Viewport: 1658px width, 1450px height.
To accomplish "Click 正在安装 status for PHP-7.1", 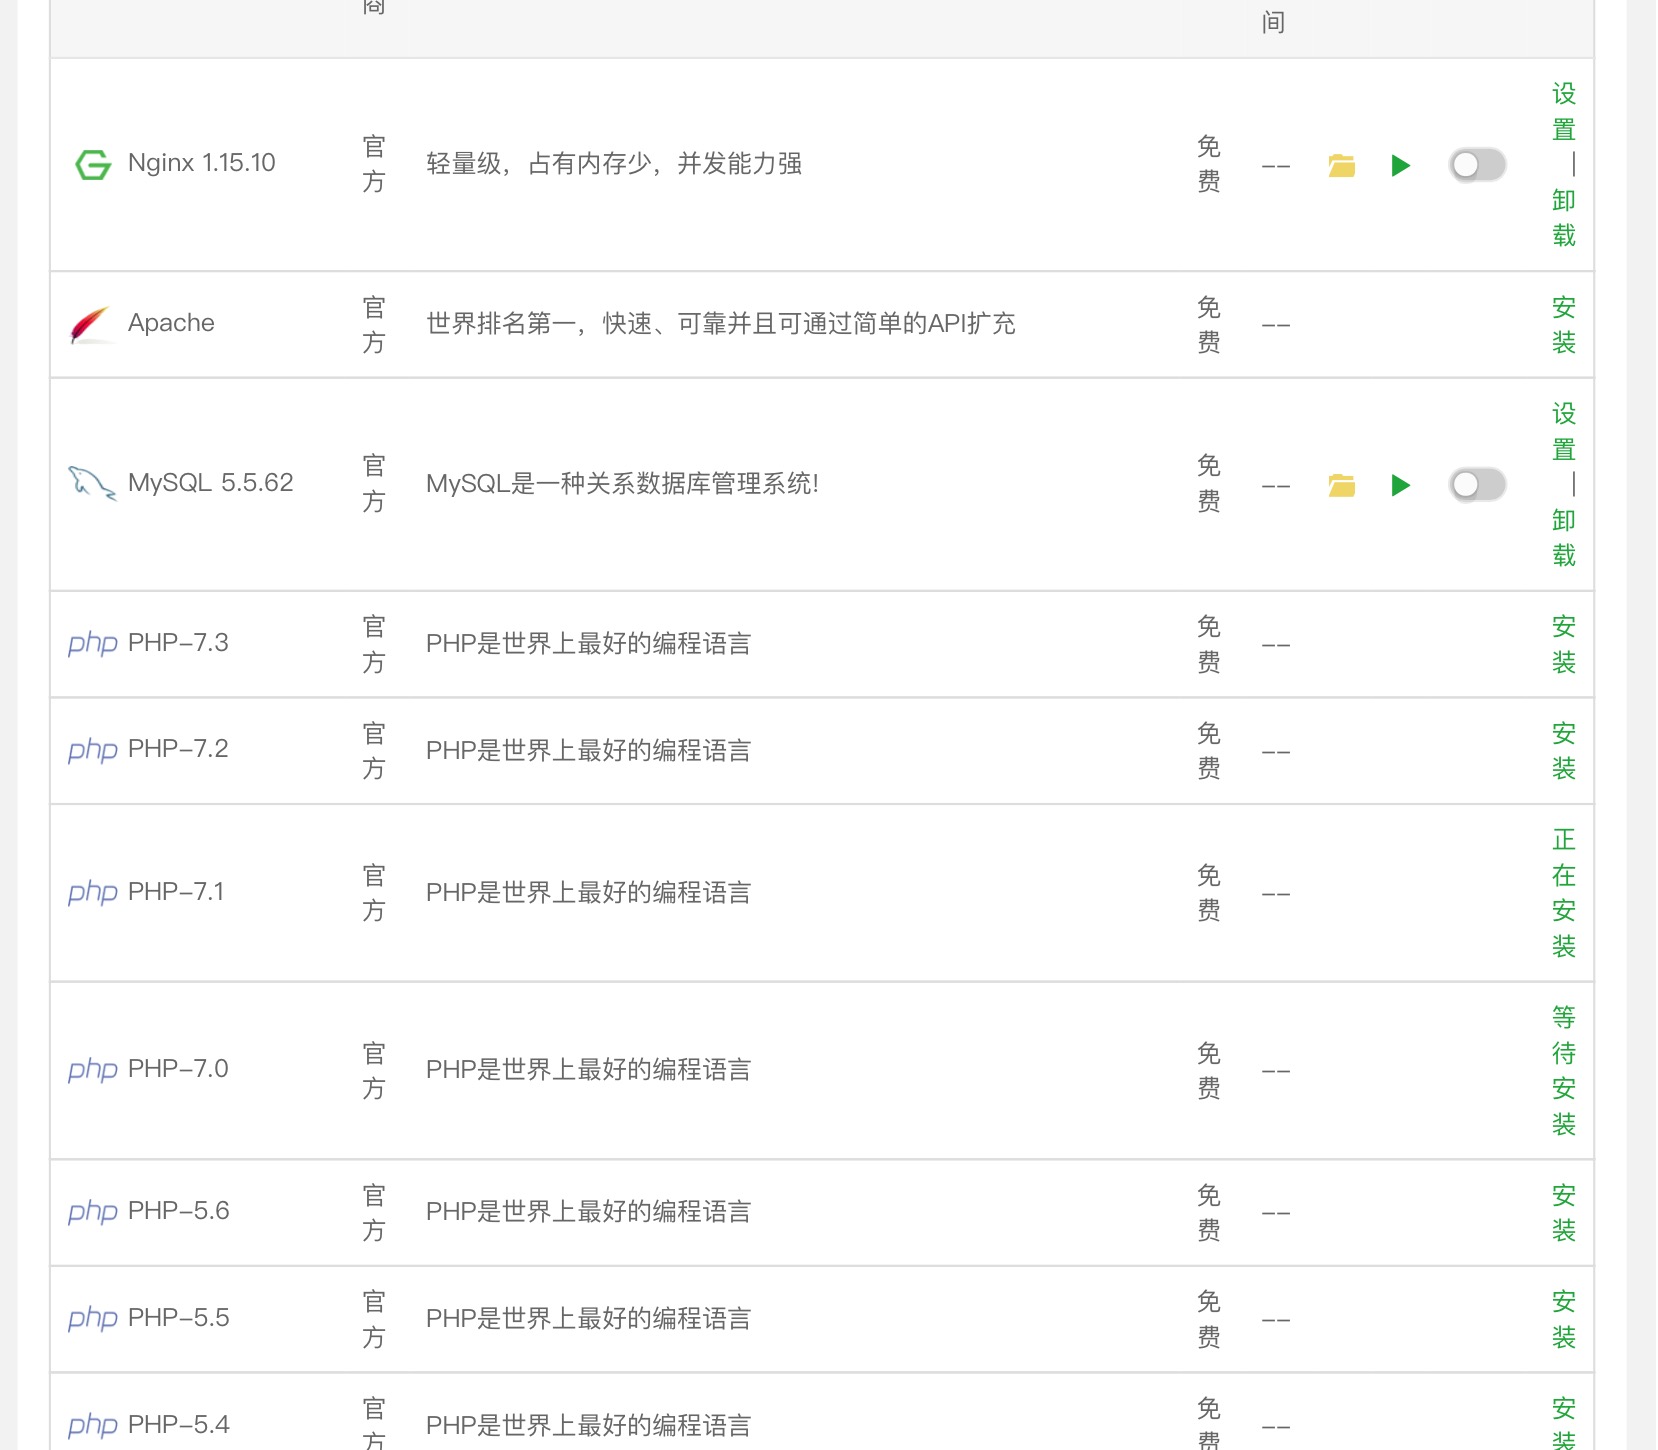I will coord(1564,893).
